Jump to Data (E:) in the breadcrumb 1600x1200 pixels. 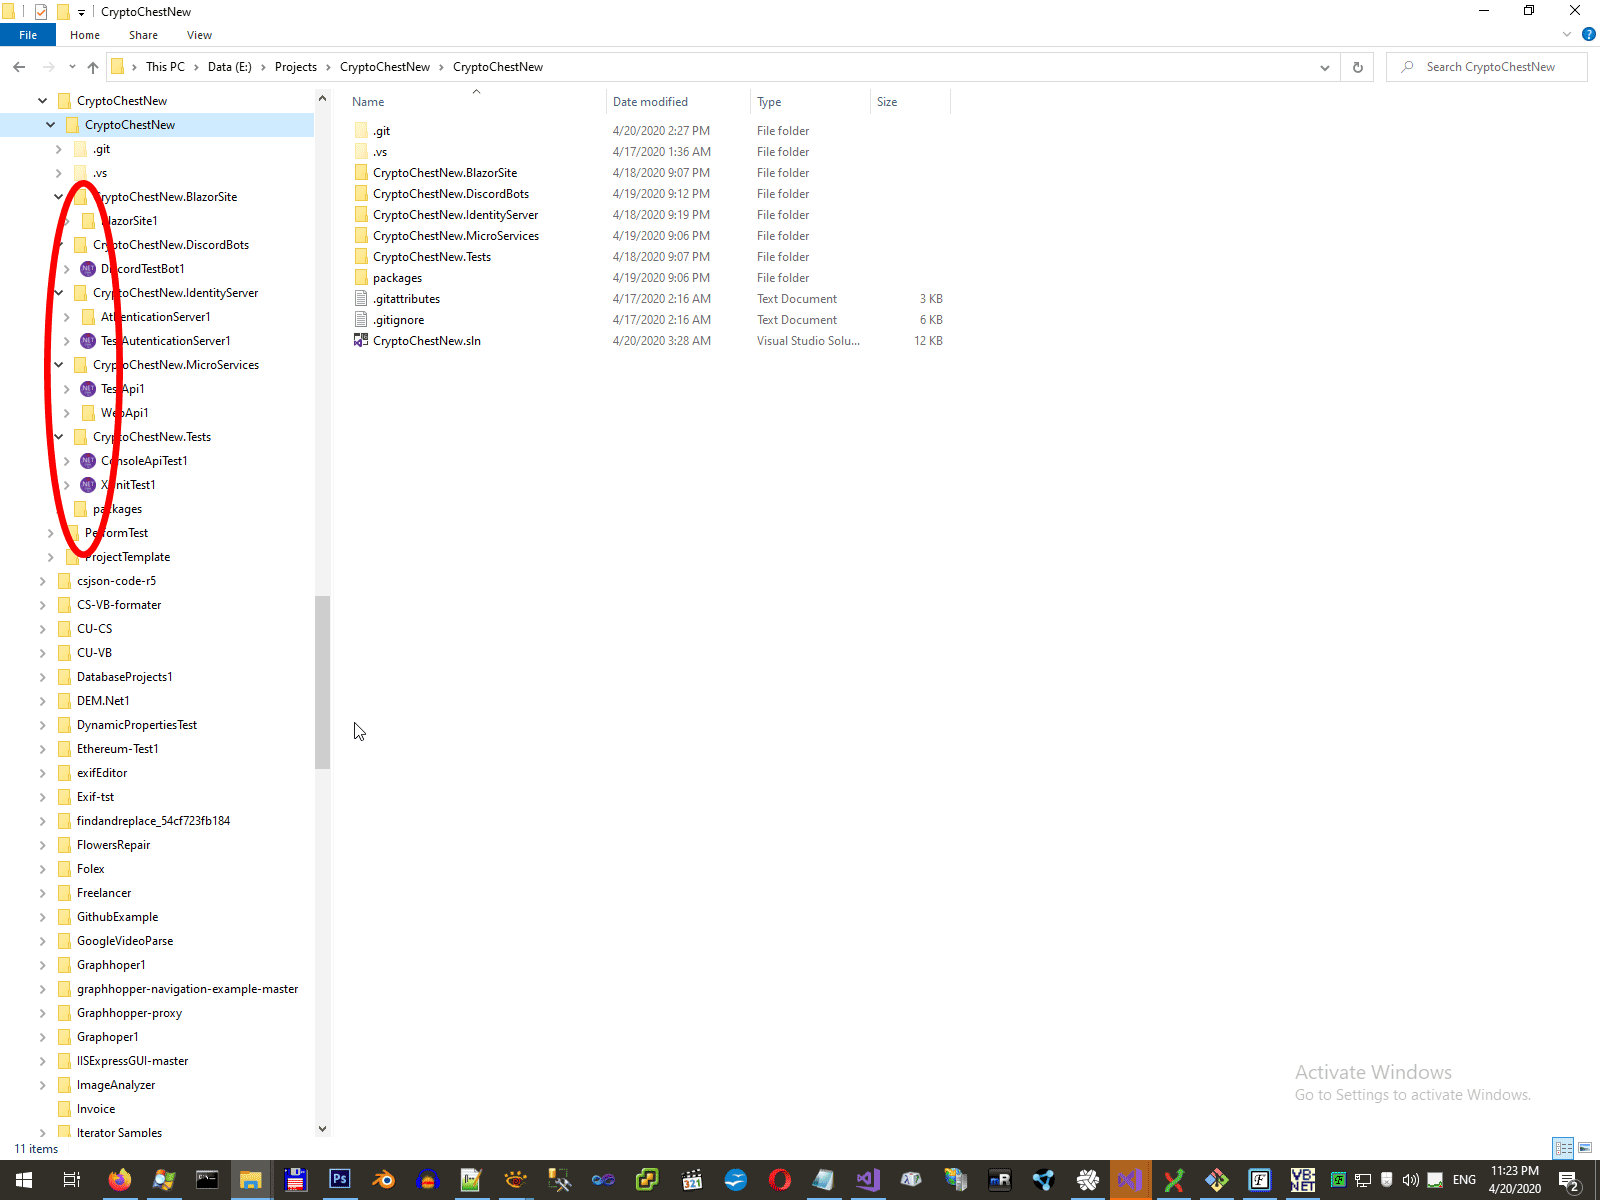(230, 67)
